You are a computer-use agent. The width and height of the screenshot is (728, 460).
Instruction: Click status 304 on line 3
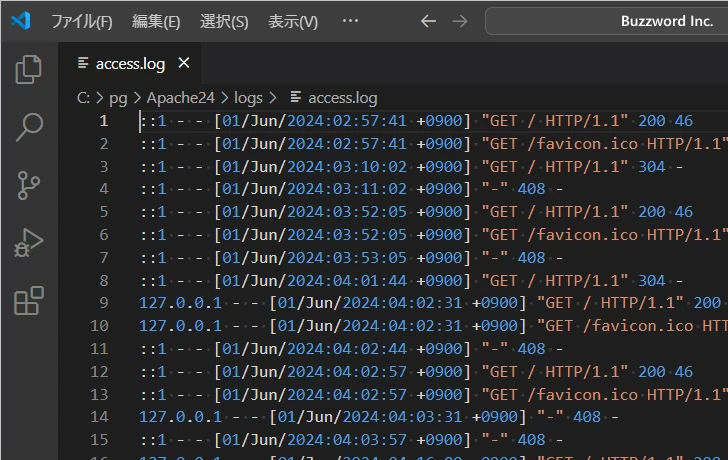click(x=652, y=167)
